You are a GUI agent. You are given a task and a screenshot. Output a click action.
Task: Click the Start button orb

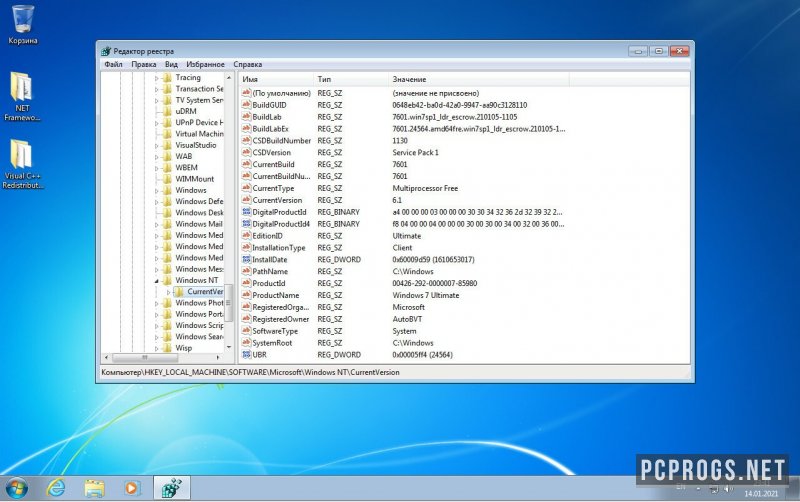16,488
